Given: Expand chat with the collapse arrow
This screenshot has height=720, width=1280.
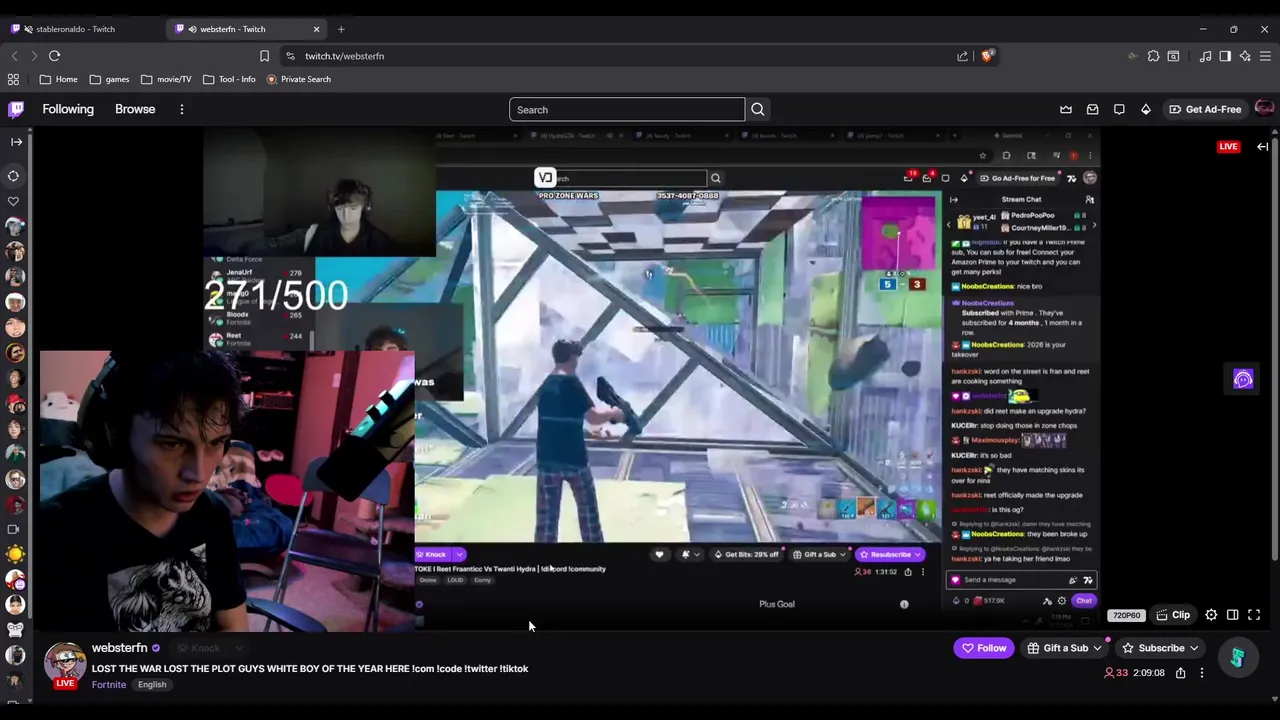Looking at the screenshot, I should click(1263, 147).
